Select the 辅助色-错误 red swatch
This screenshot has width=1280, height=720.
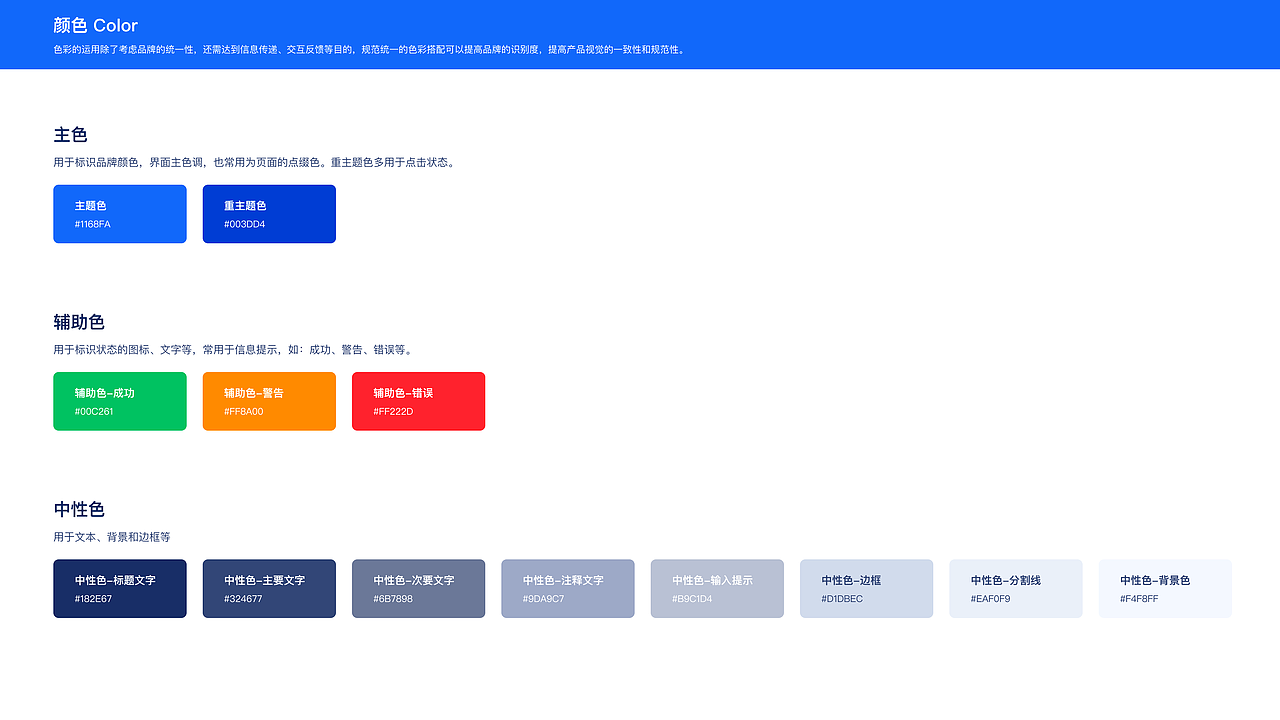pyautogui.click(x=418, y=401)
